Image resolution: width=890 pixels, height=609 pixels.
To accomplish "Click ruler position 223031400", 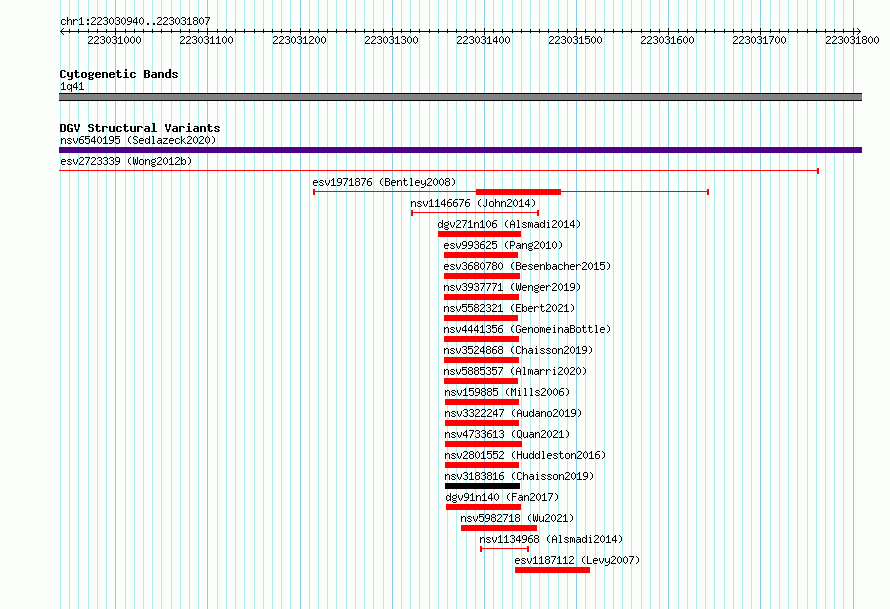I will (x=483, y=40).
